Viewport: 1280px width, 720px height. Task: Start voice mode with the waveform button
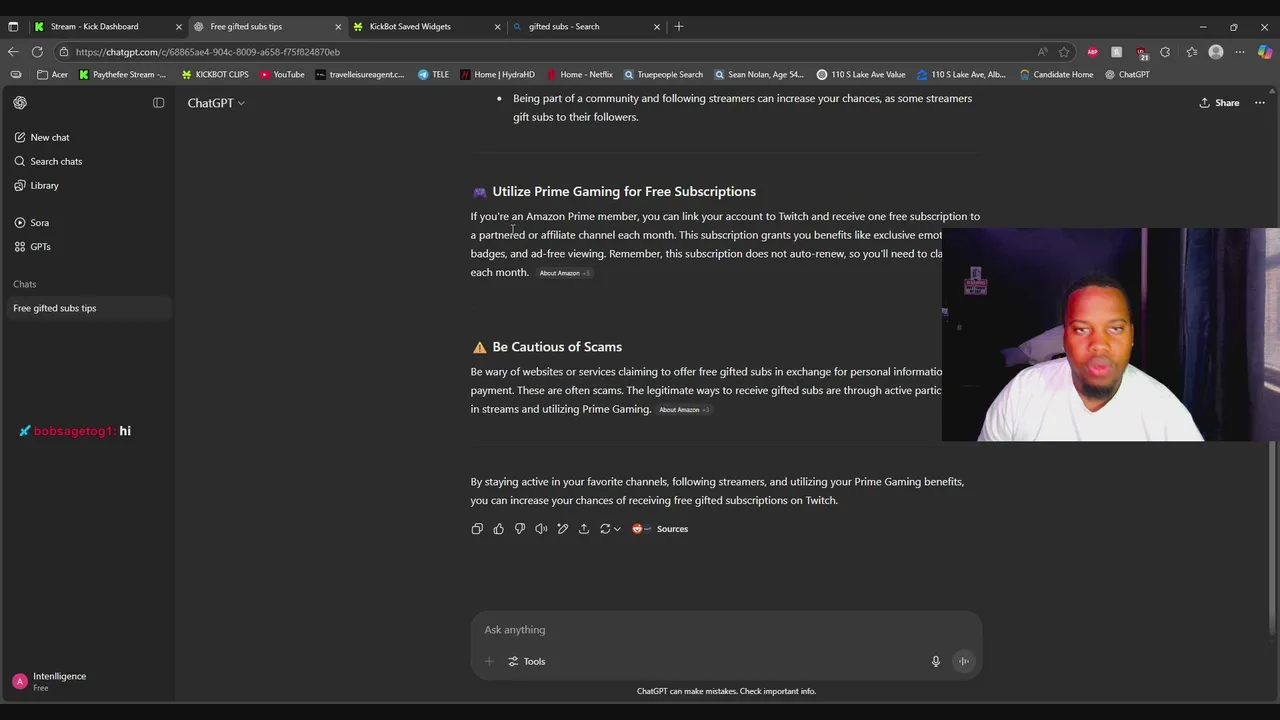coord(964,661)
